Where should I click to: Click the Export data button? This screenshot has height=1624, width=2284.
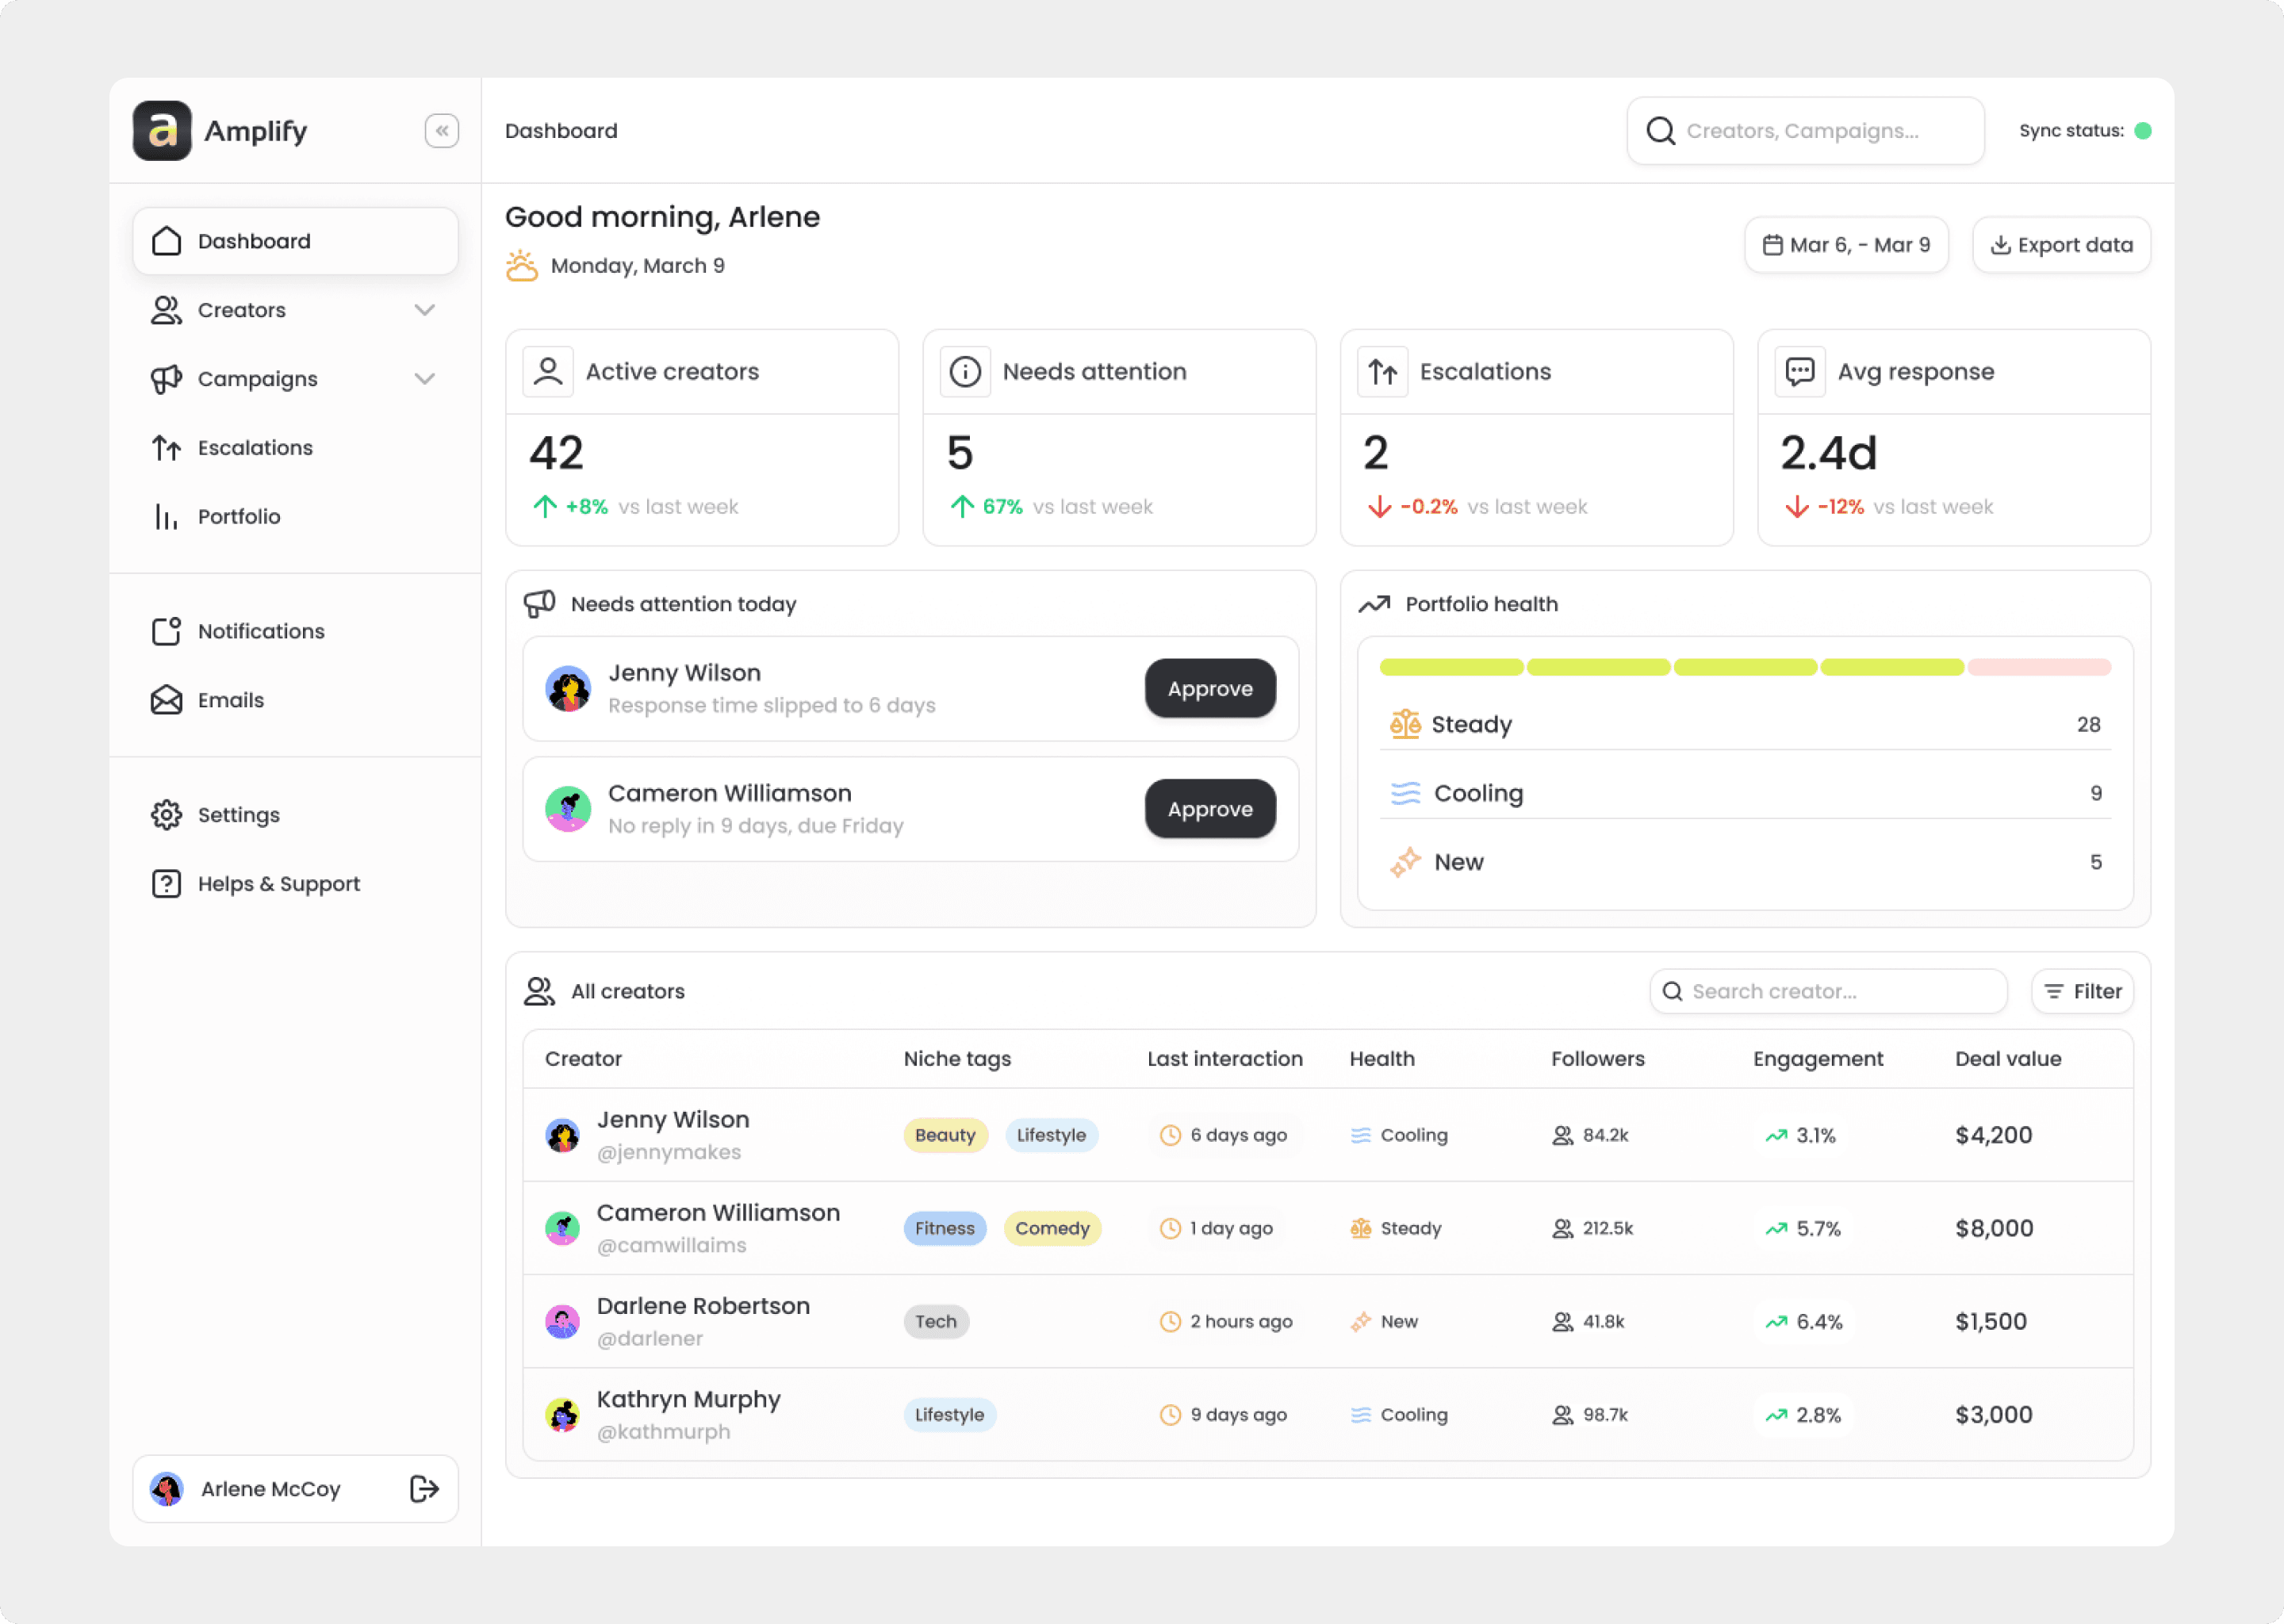(2061, 245)
